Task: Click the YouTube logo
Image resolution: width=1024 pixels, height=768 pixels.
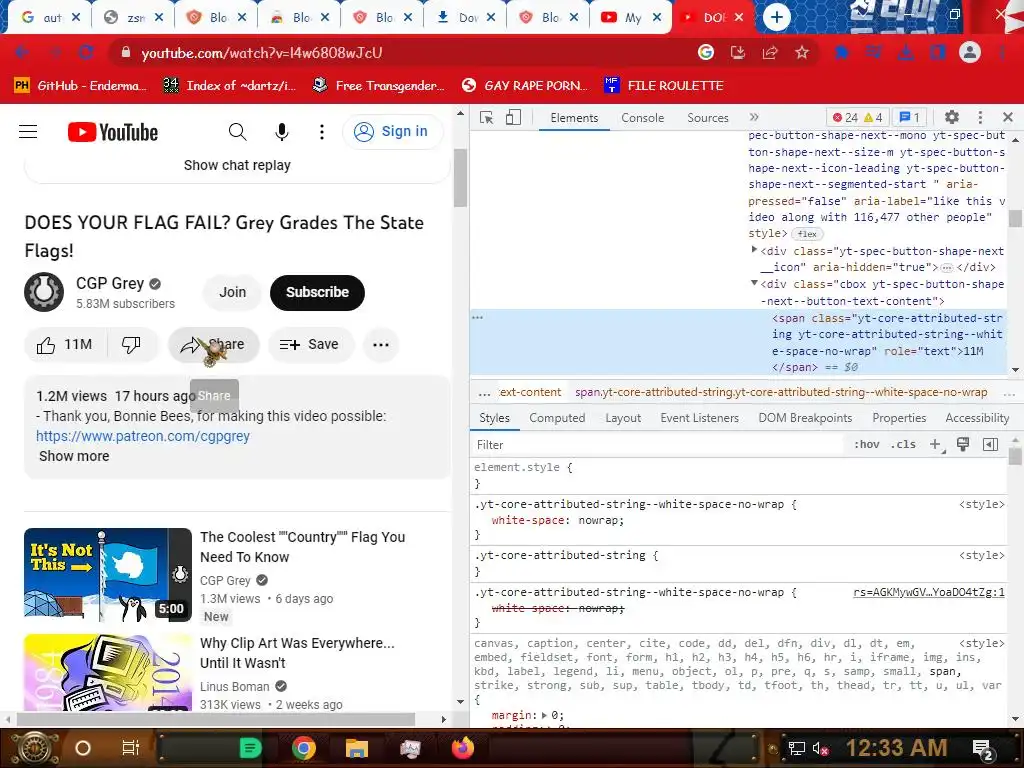Action: pyautogui.click(x=113, y=132)
